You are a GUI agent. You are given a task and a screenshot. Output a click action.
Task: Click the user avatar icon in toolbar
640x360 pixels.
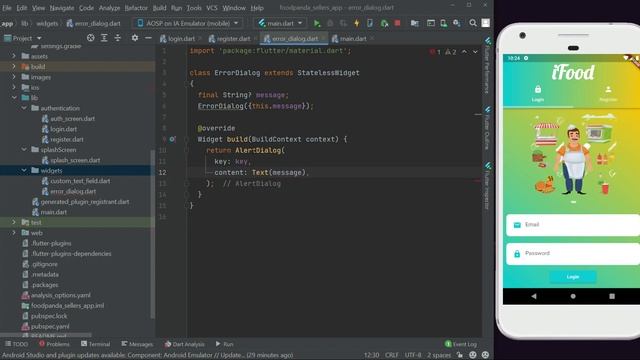(486, 23)
